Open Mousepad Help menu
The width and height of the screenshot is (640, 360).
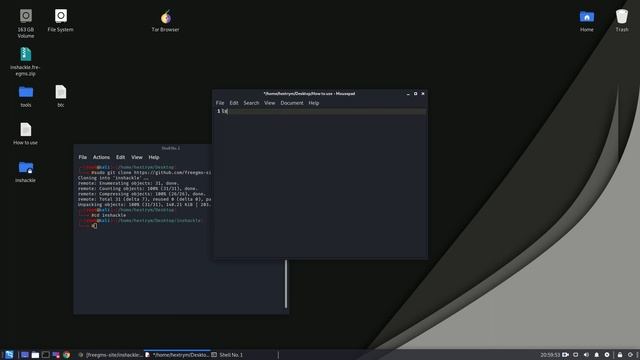[313, 103]
